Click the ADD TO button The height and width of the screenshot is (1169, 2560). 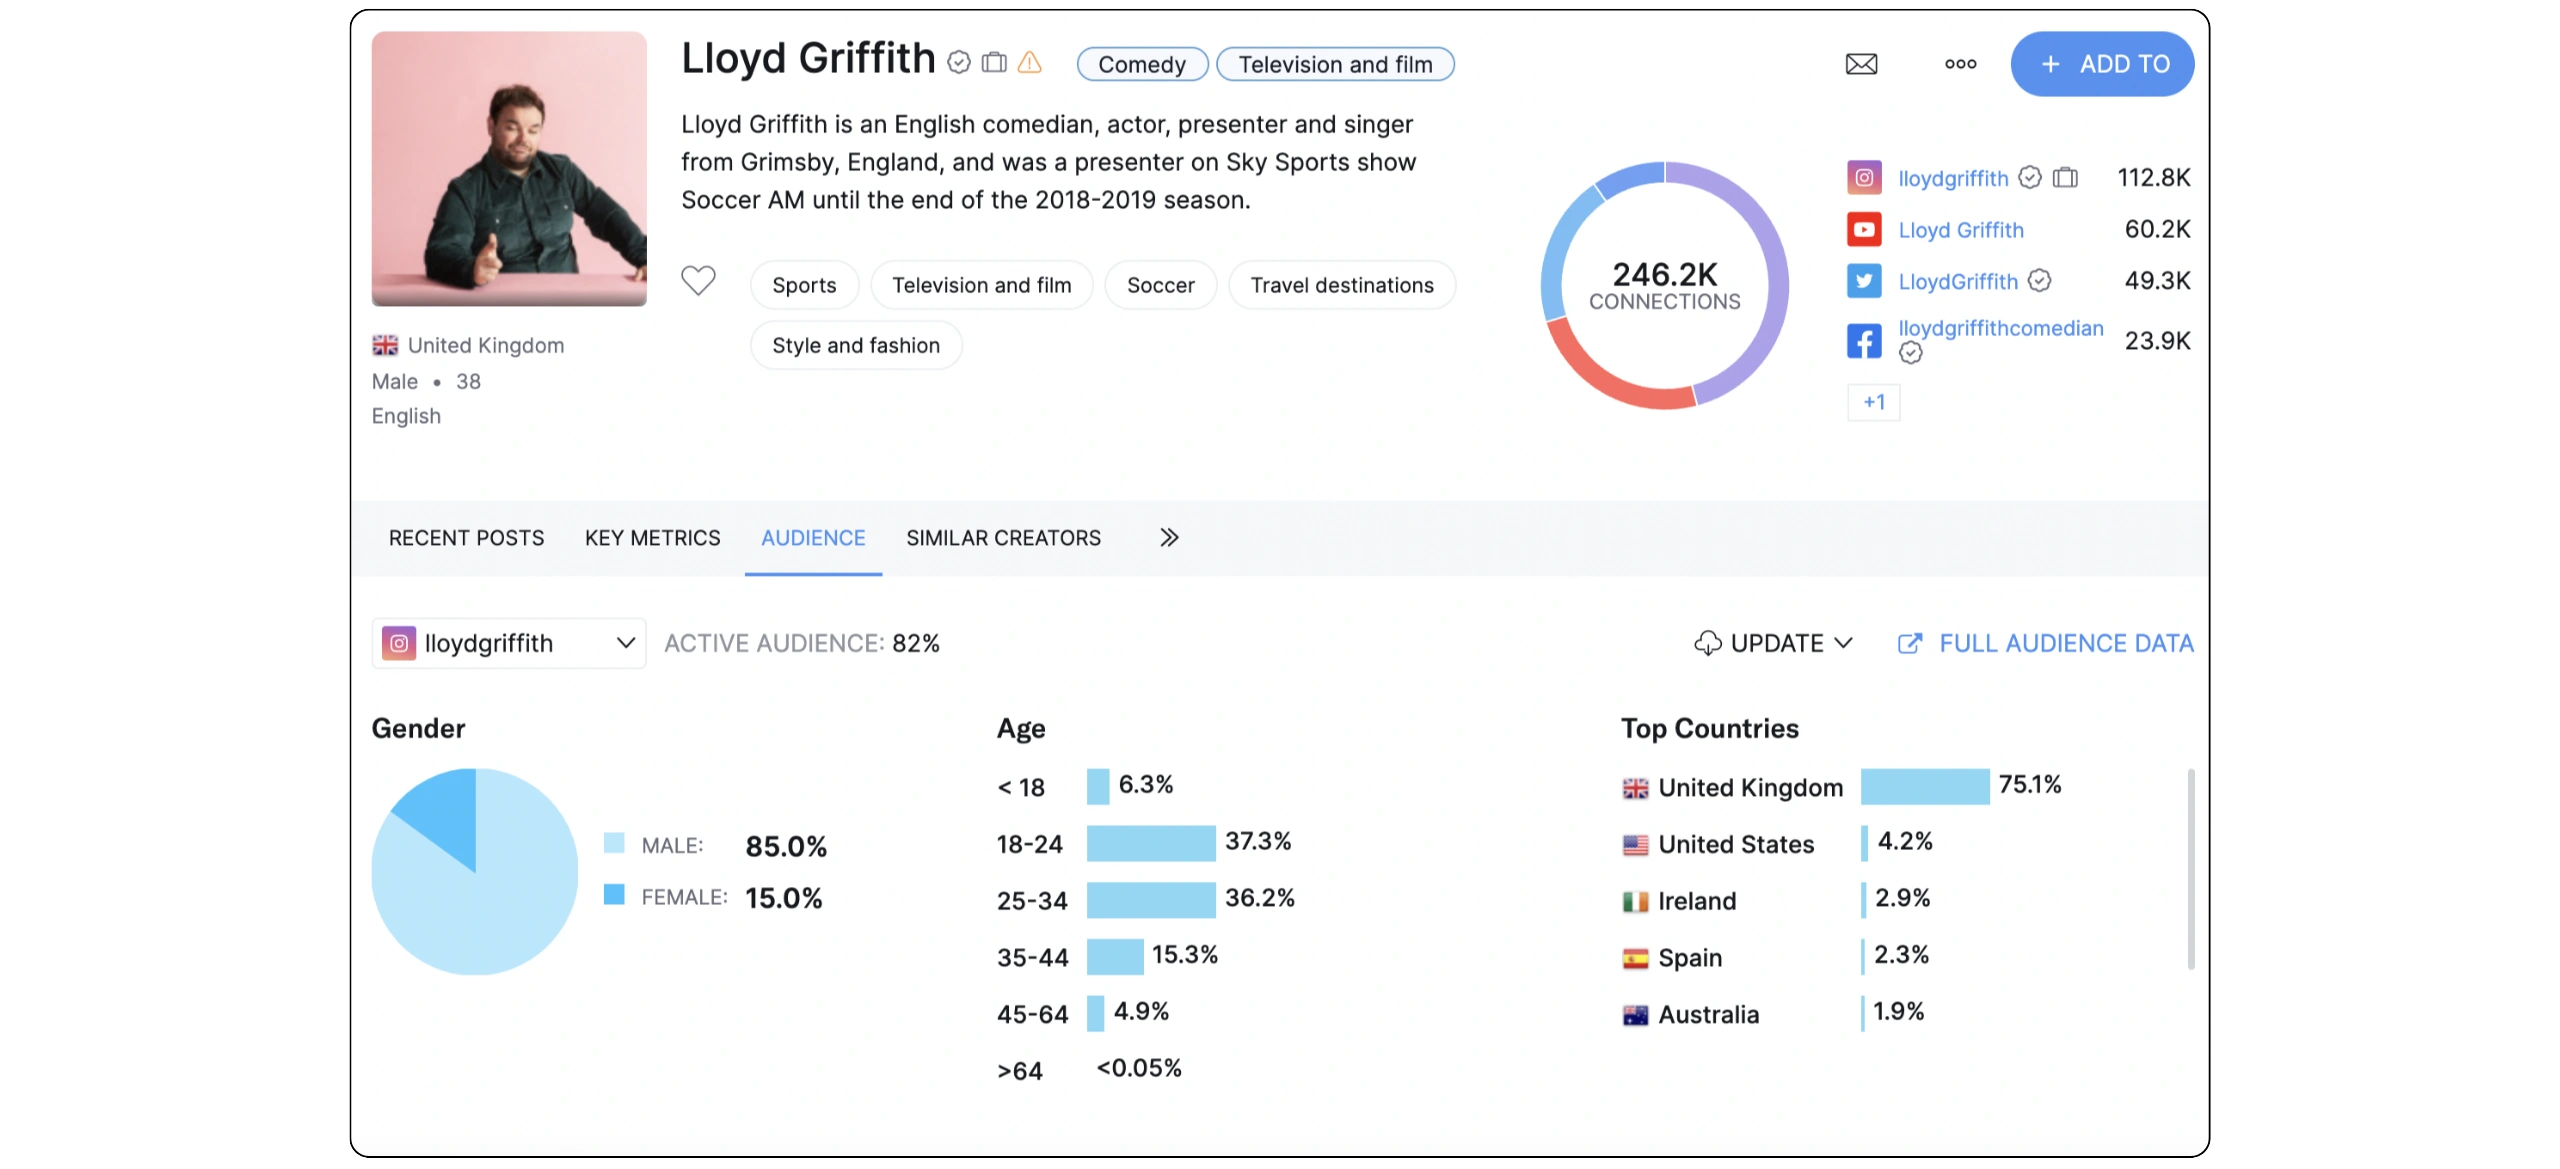[x=2102, y=64]
